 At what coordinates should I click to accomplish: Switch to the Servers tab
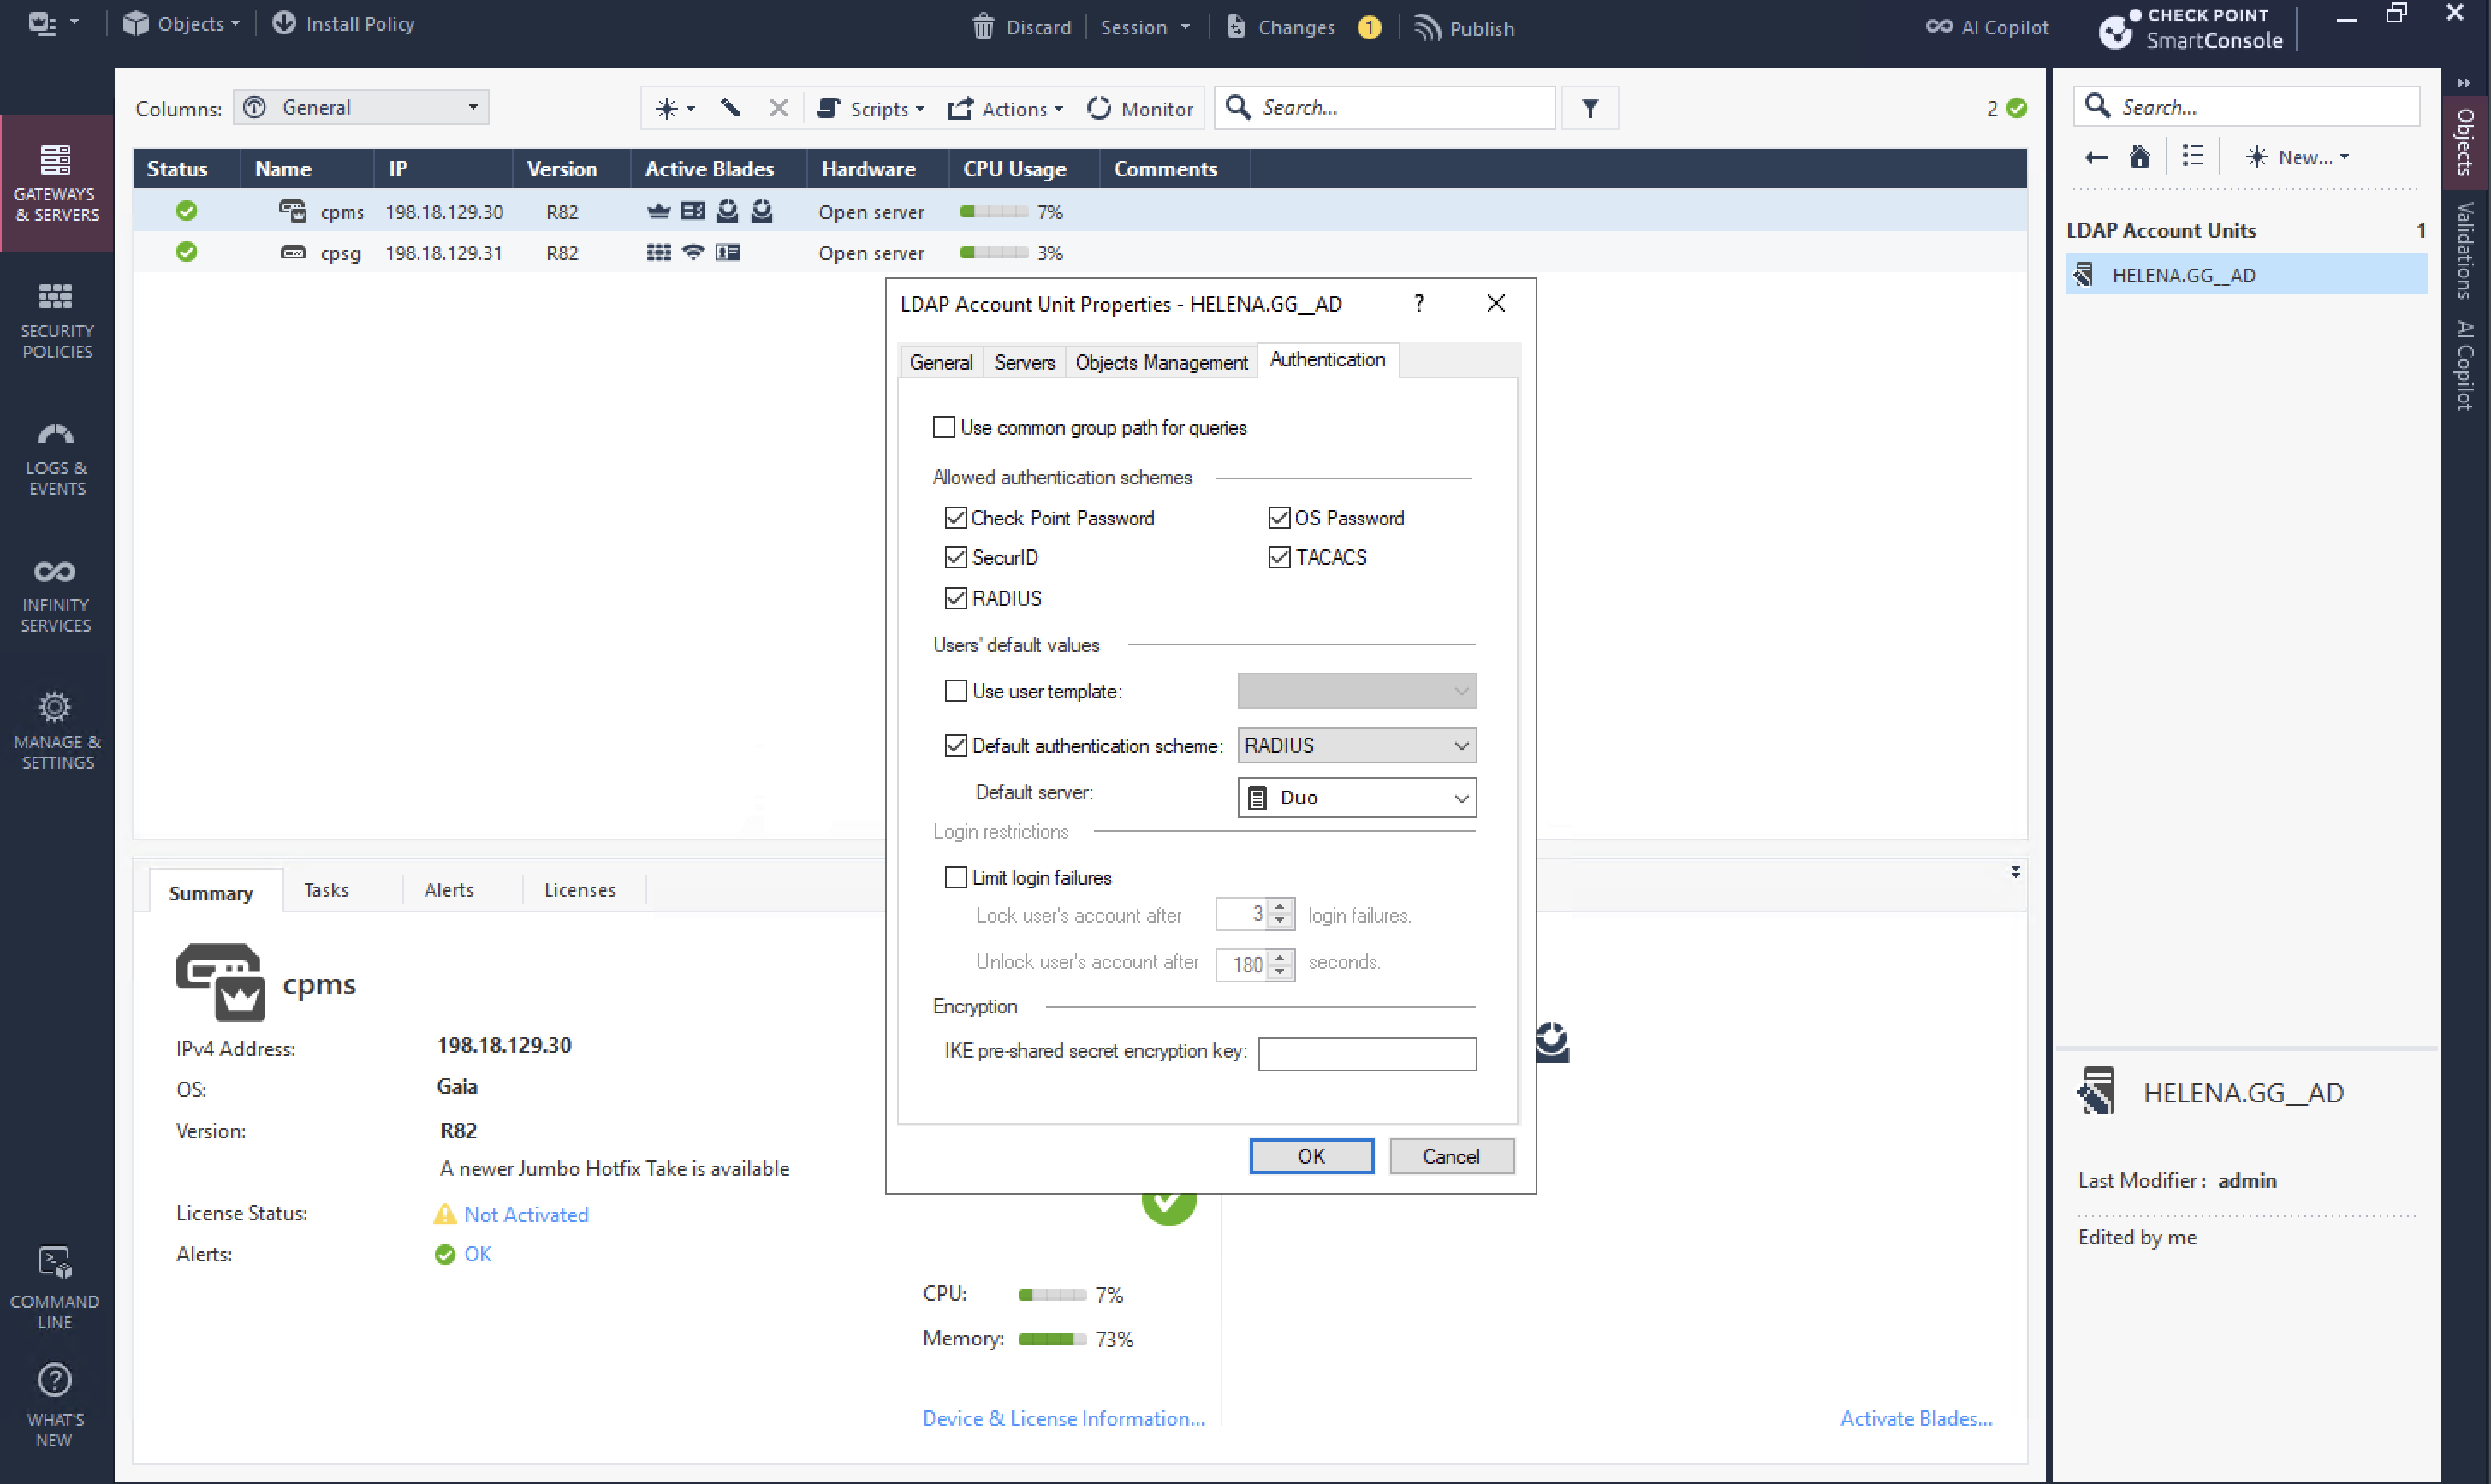(x=1023, y=362)
